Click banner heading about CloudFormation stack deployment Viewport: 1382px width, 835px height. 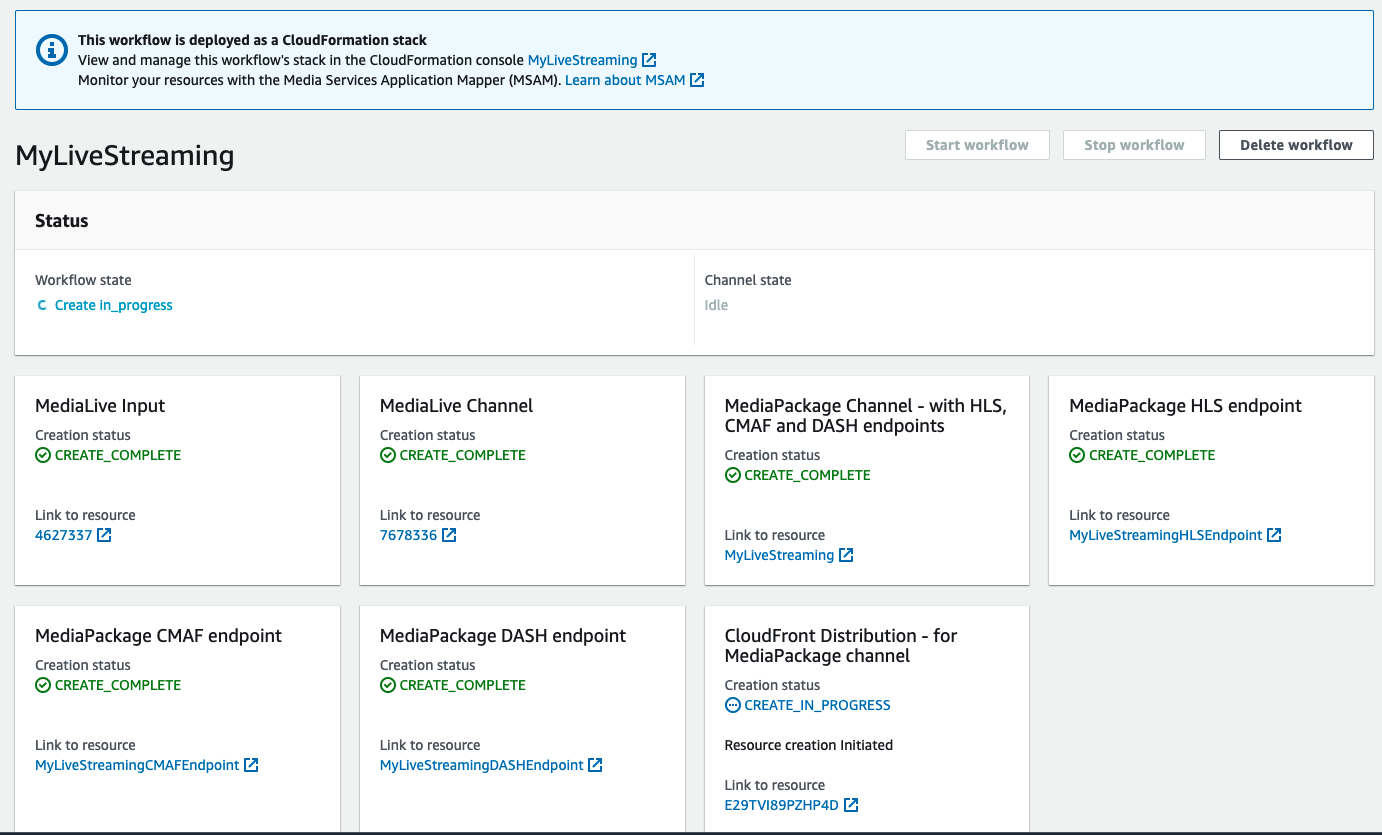pos(252,40)
